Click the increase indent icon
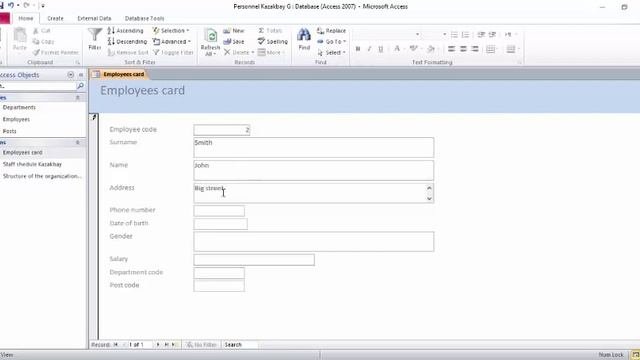 pos(492,35)
